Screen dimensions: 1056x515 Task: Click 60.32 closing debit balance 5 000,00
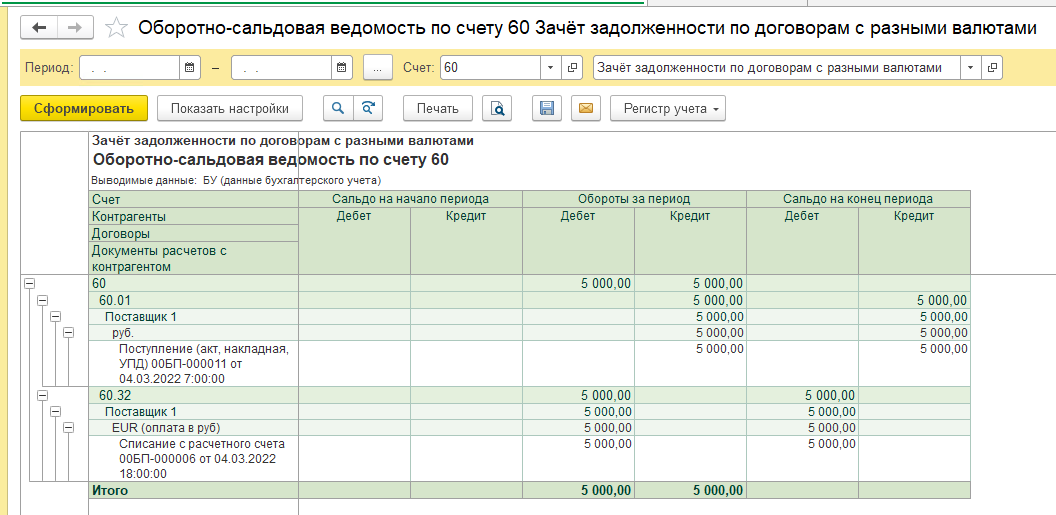click(830, 395)
